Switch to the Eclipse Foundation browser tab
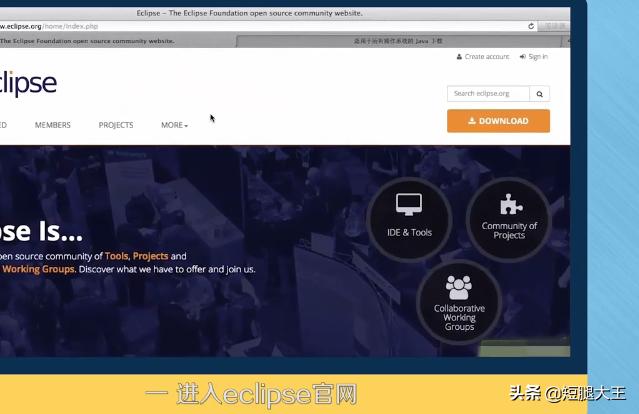This screenshot has height=414, width=639. click(x=116, y=41)
